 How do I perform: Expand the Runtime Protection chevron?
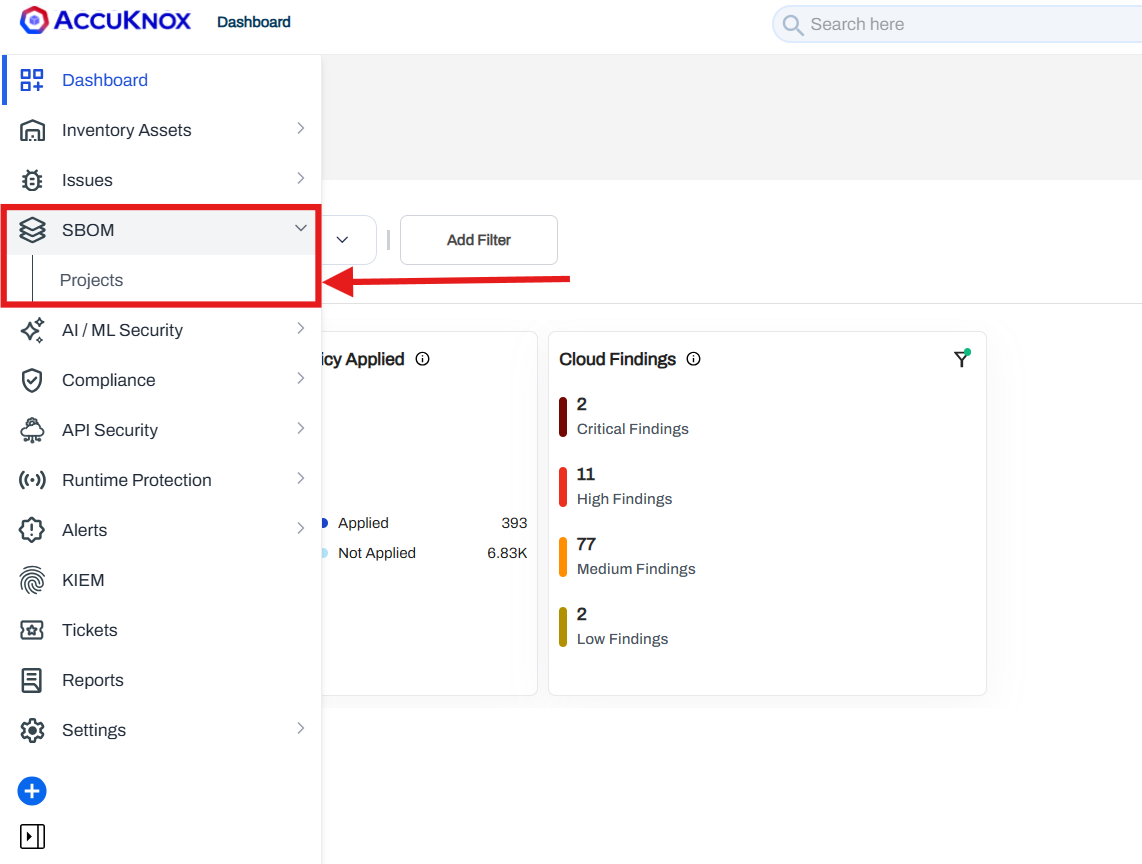click(x=301, y=479)
